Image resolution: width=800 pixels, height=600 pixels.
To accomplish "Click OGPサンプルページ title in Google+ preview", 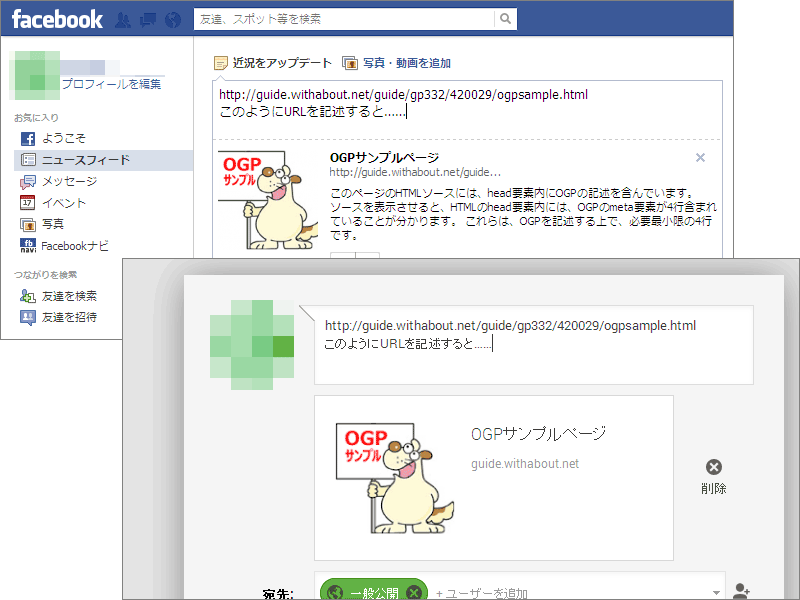I will 538,434.
